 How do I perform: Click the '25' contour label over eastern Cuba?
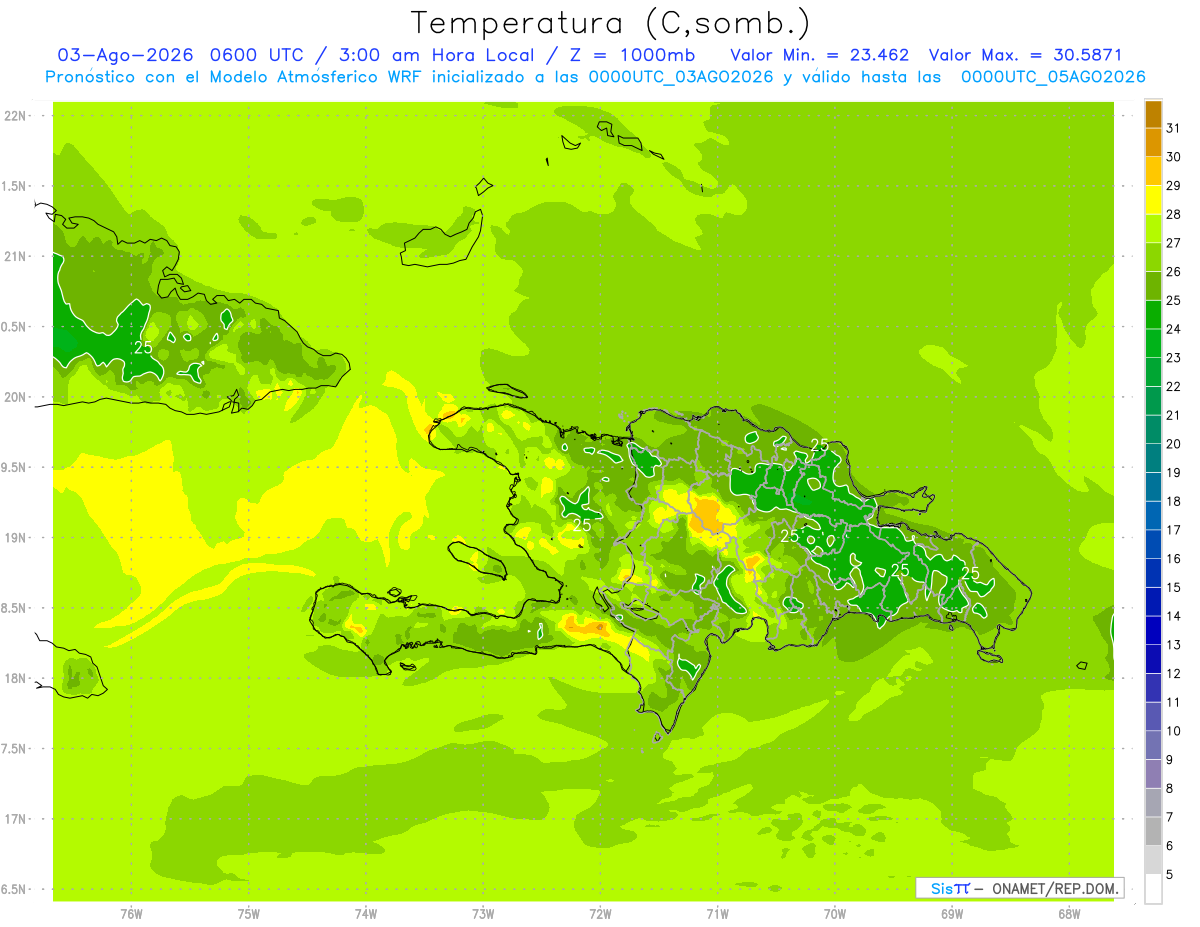[144, 347]
